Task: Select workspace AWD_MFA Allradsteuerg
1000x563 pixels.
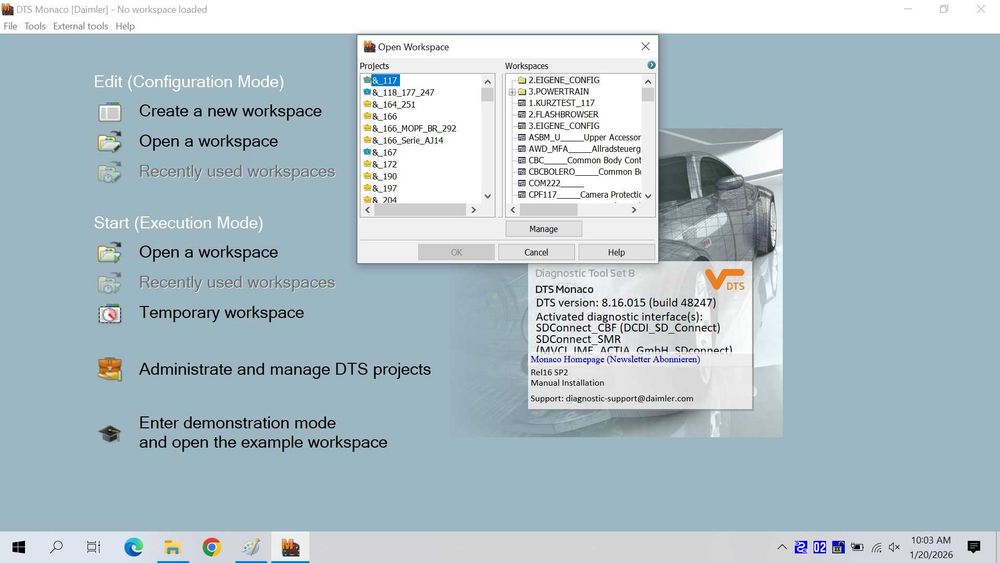Action: pyautogui.click(x=584, y=149)
